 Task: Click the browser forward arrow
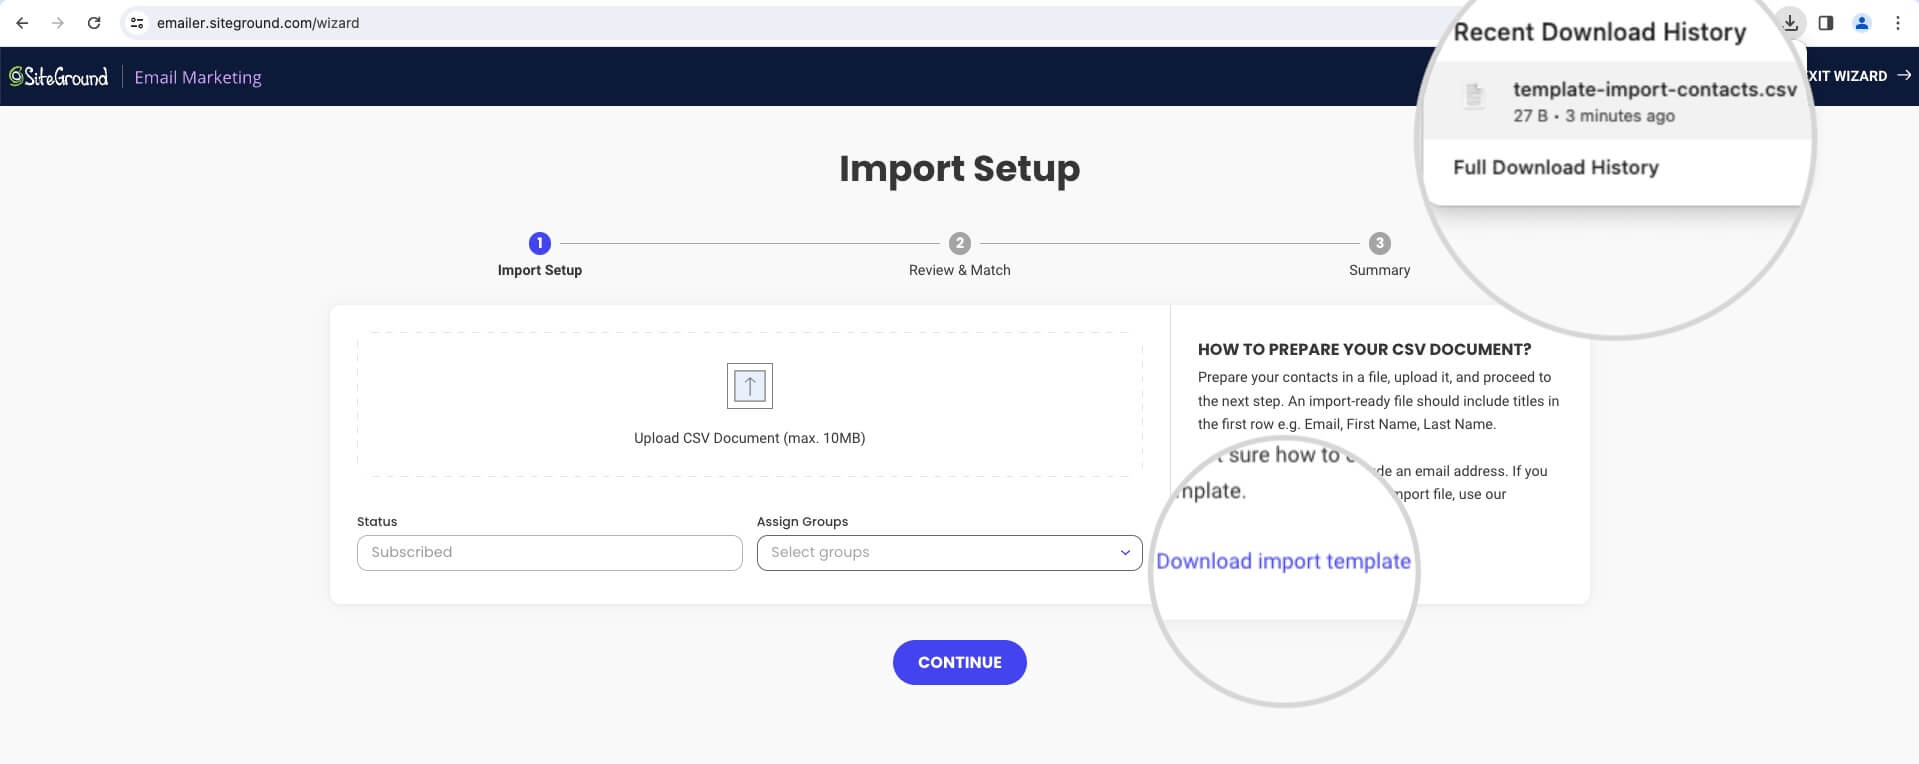point(58,23)
